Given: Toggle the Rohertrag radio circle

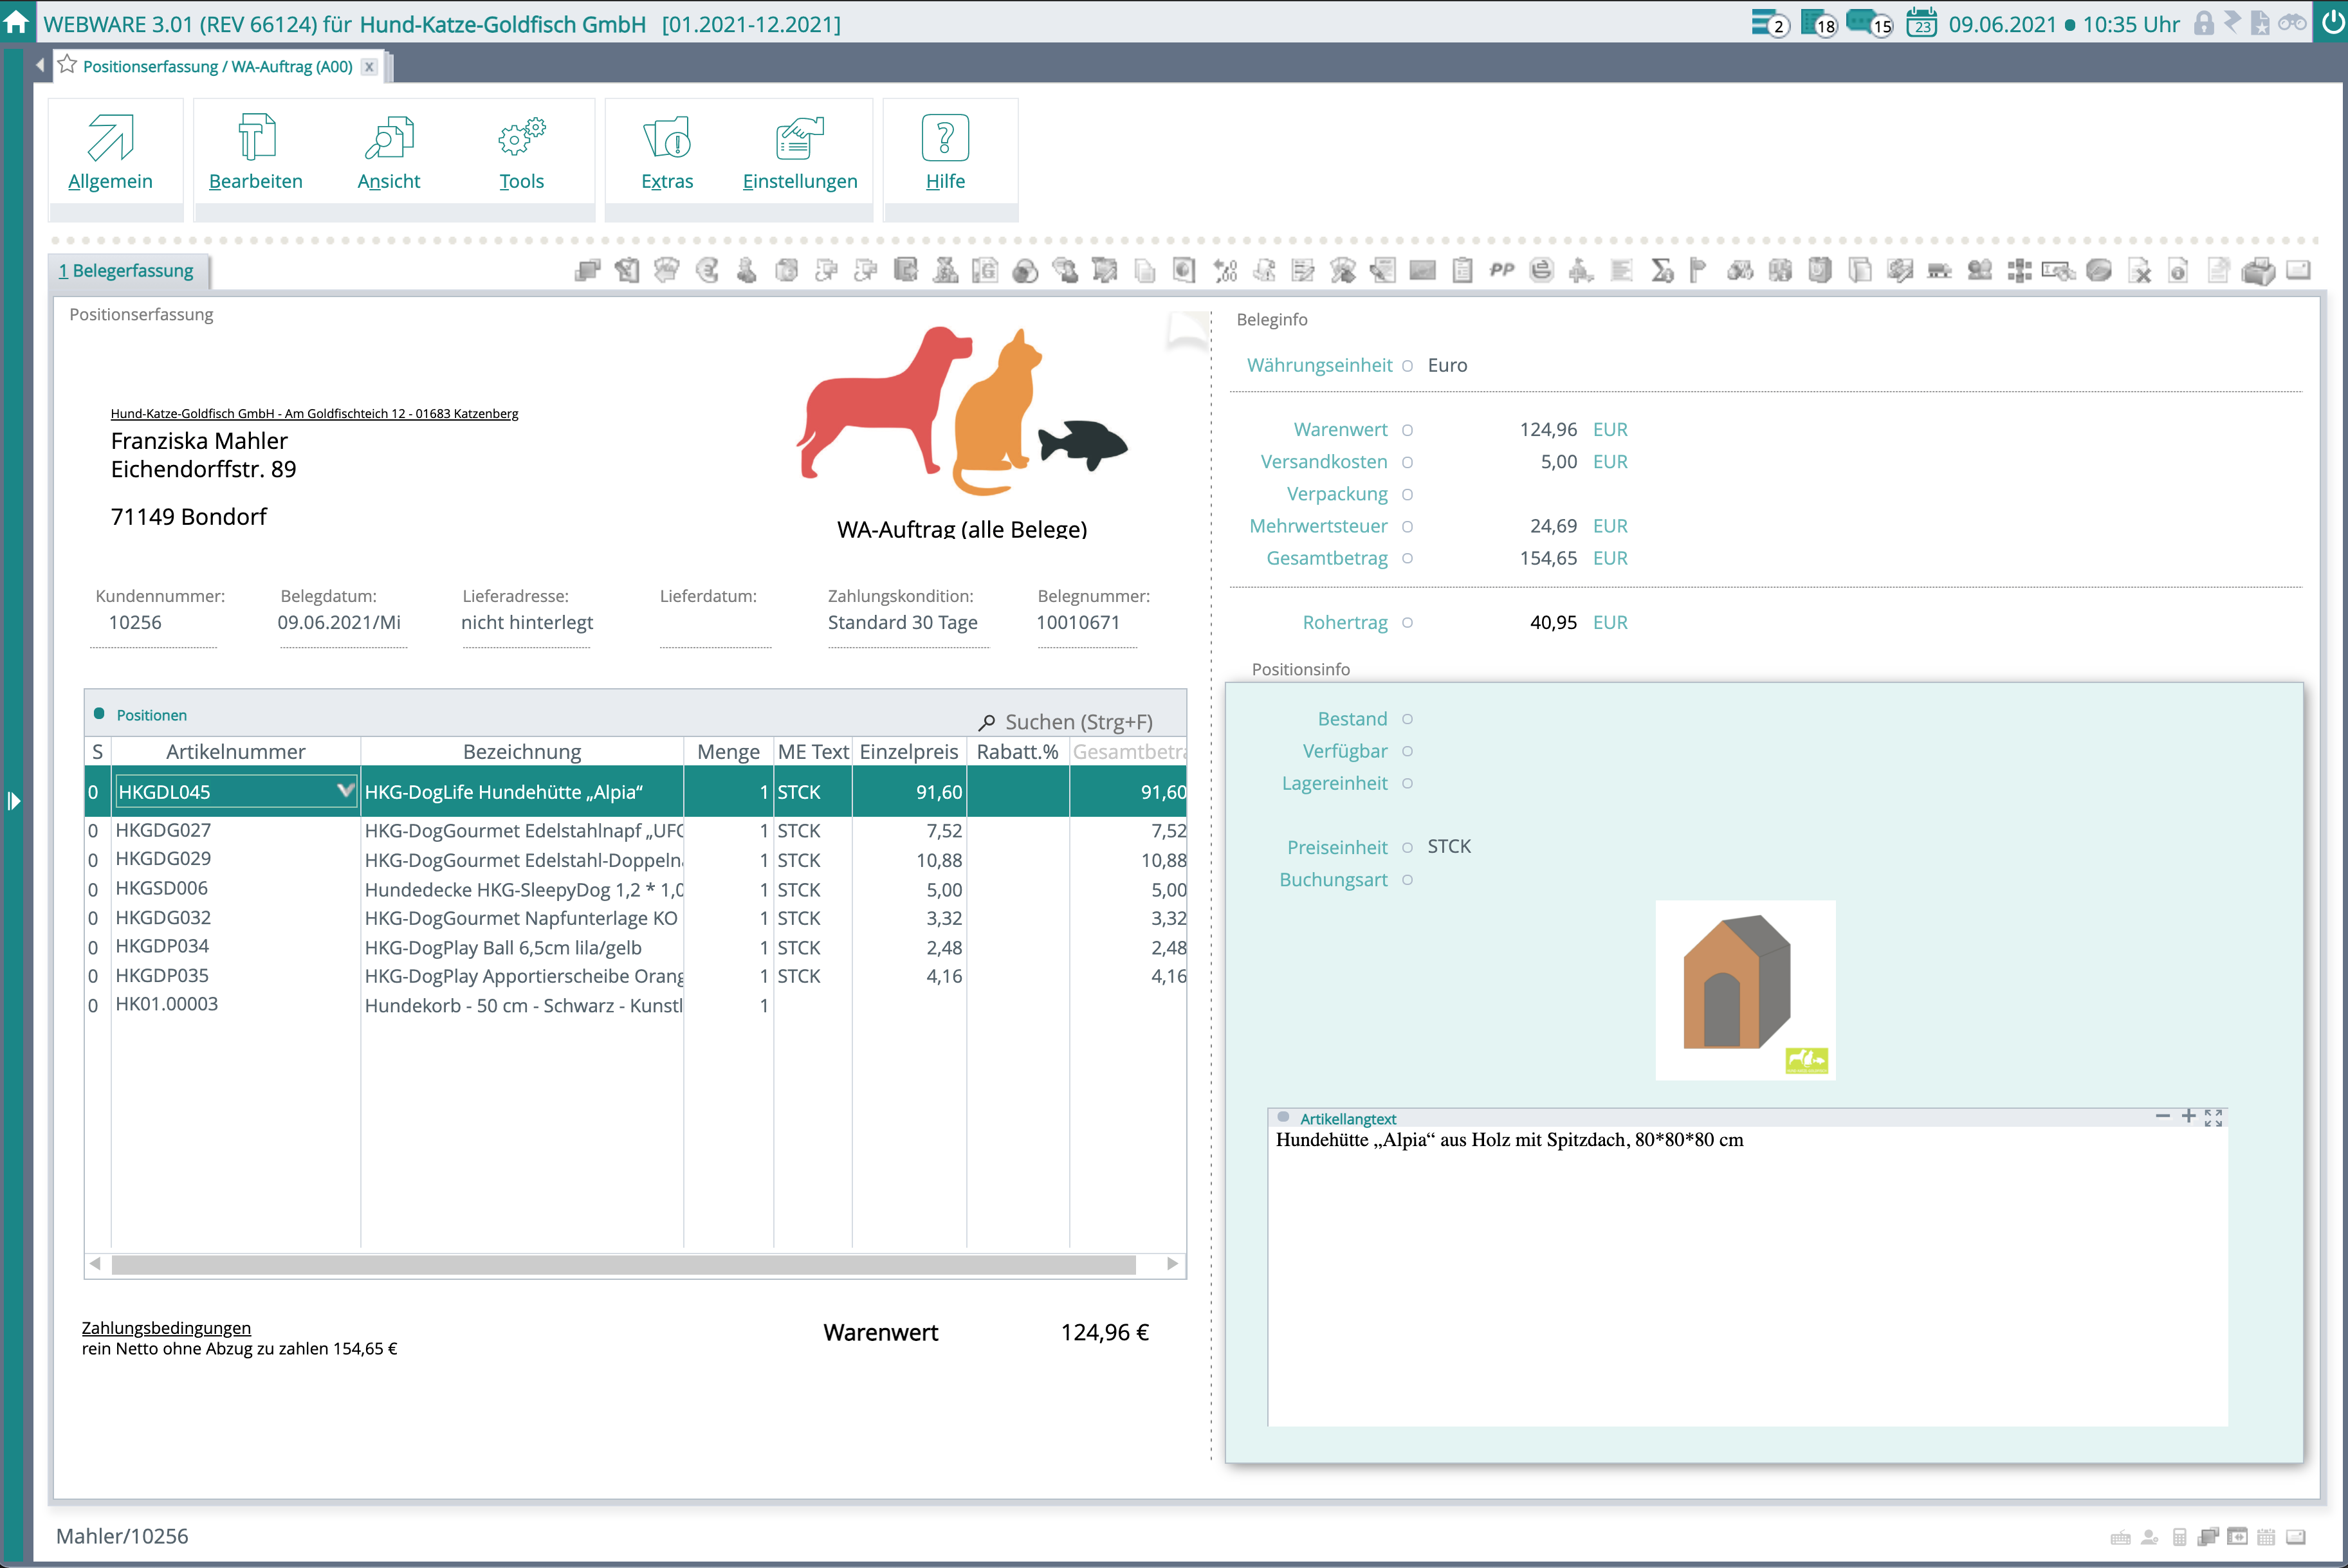Looking at the screenshot, I should [x=1407, y=623].
